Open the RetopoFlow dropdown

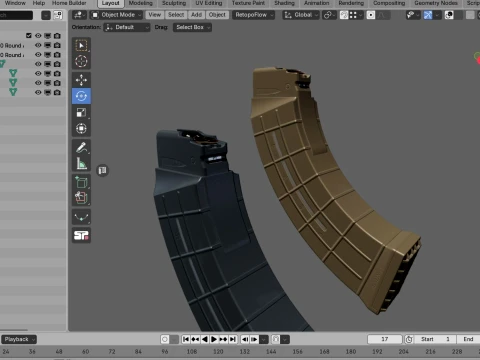coord(253,15)
